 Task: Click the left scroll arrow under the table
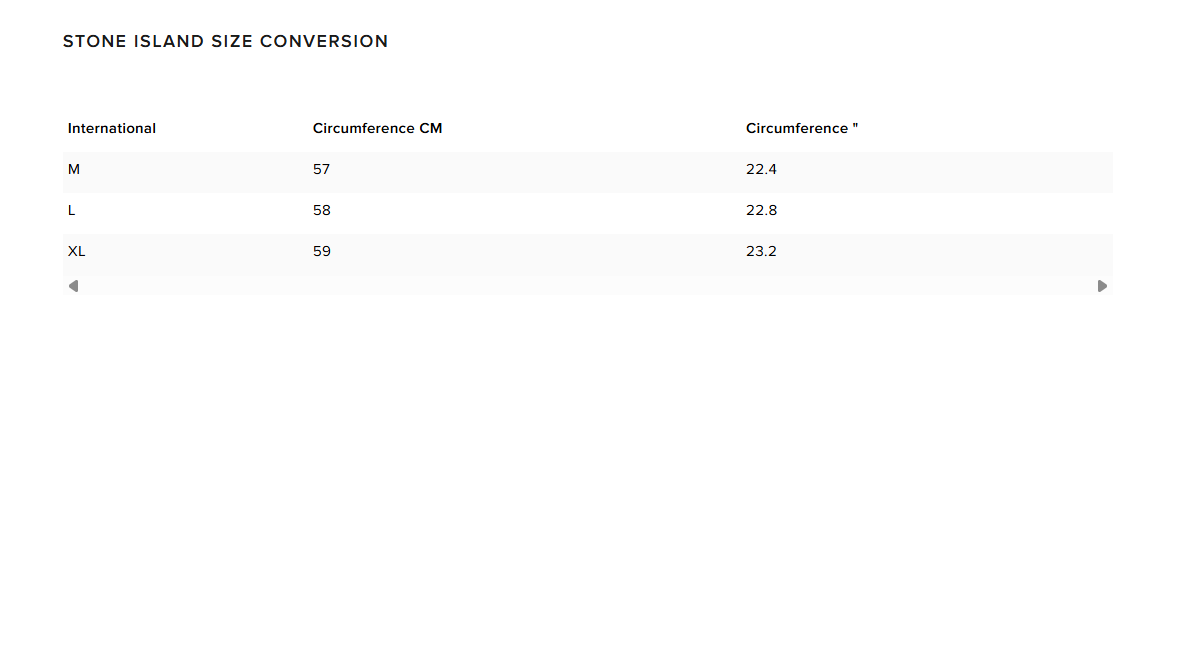tap(73, 286)
